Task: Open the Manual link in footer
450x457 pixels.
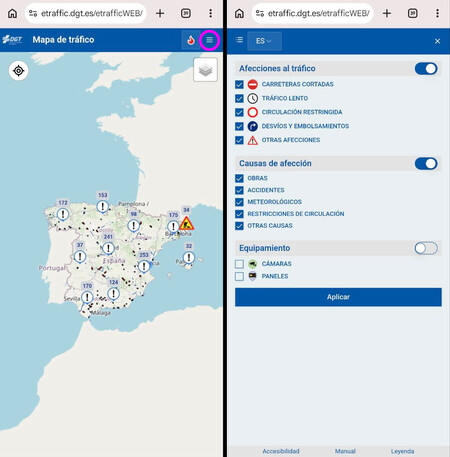Action: [x=345, y=451]
